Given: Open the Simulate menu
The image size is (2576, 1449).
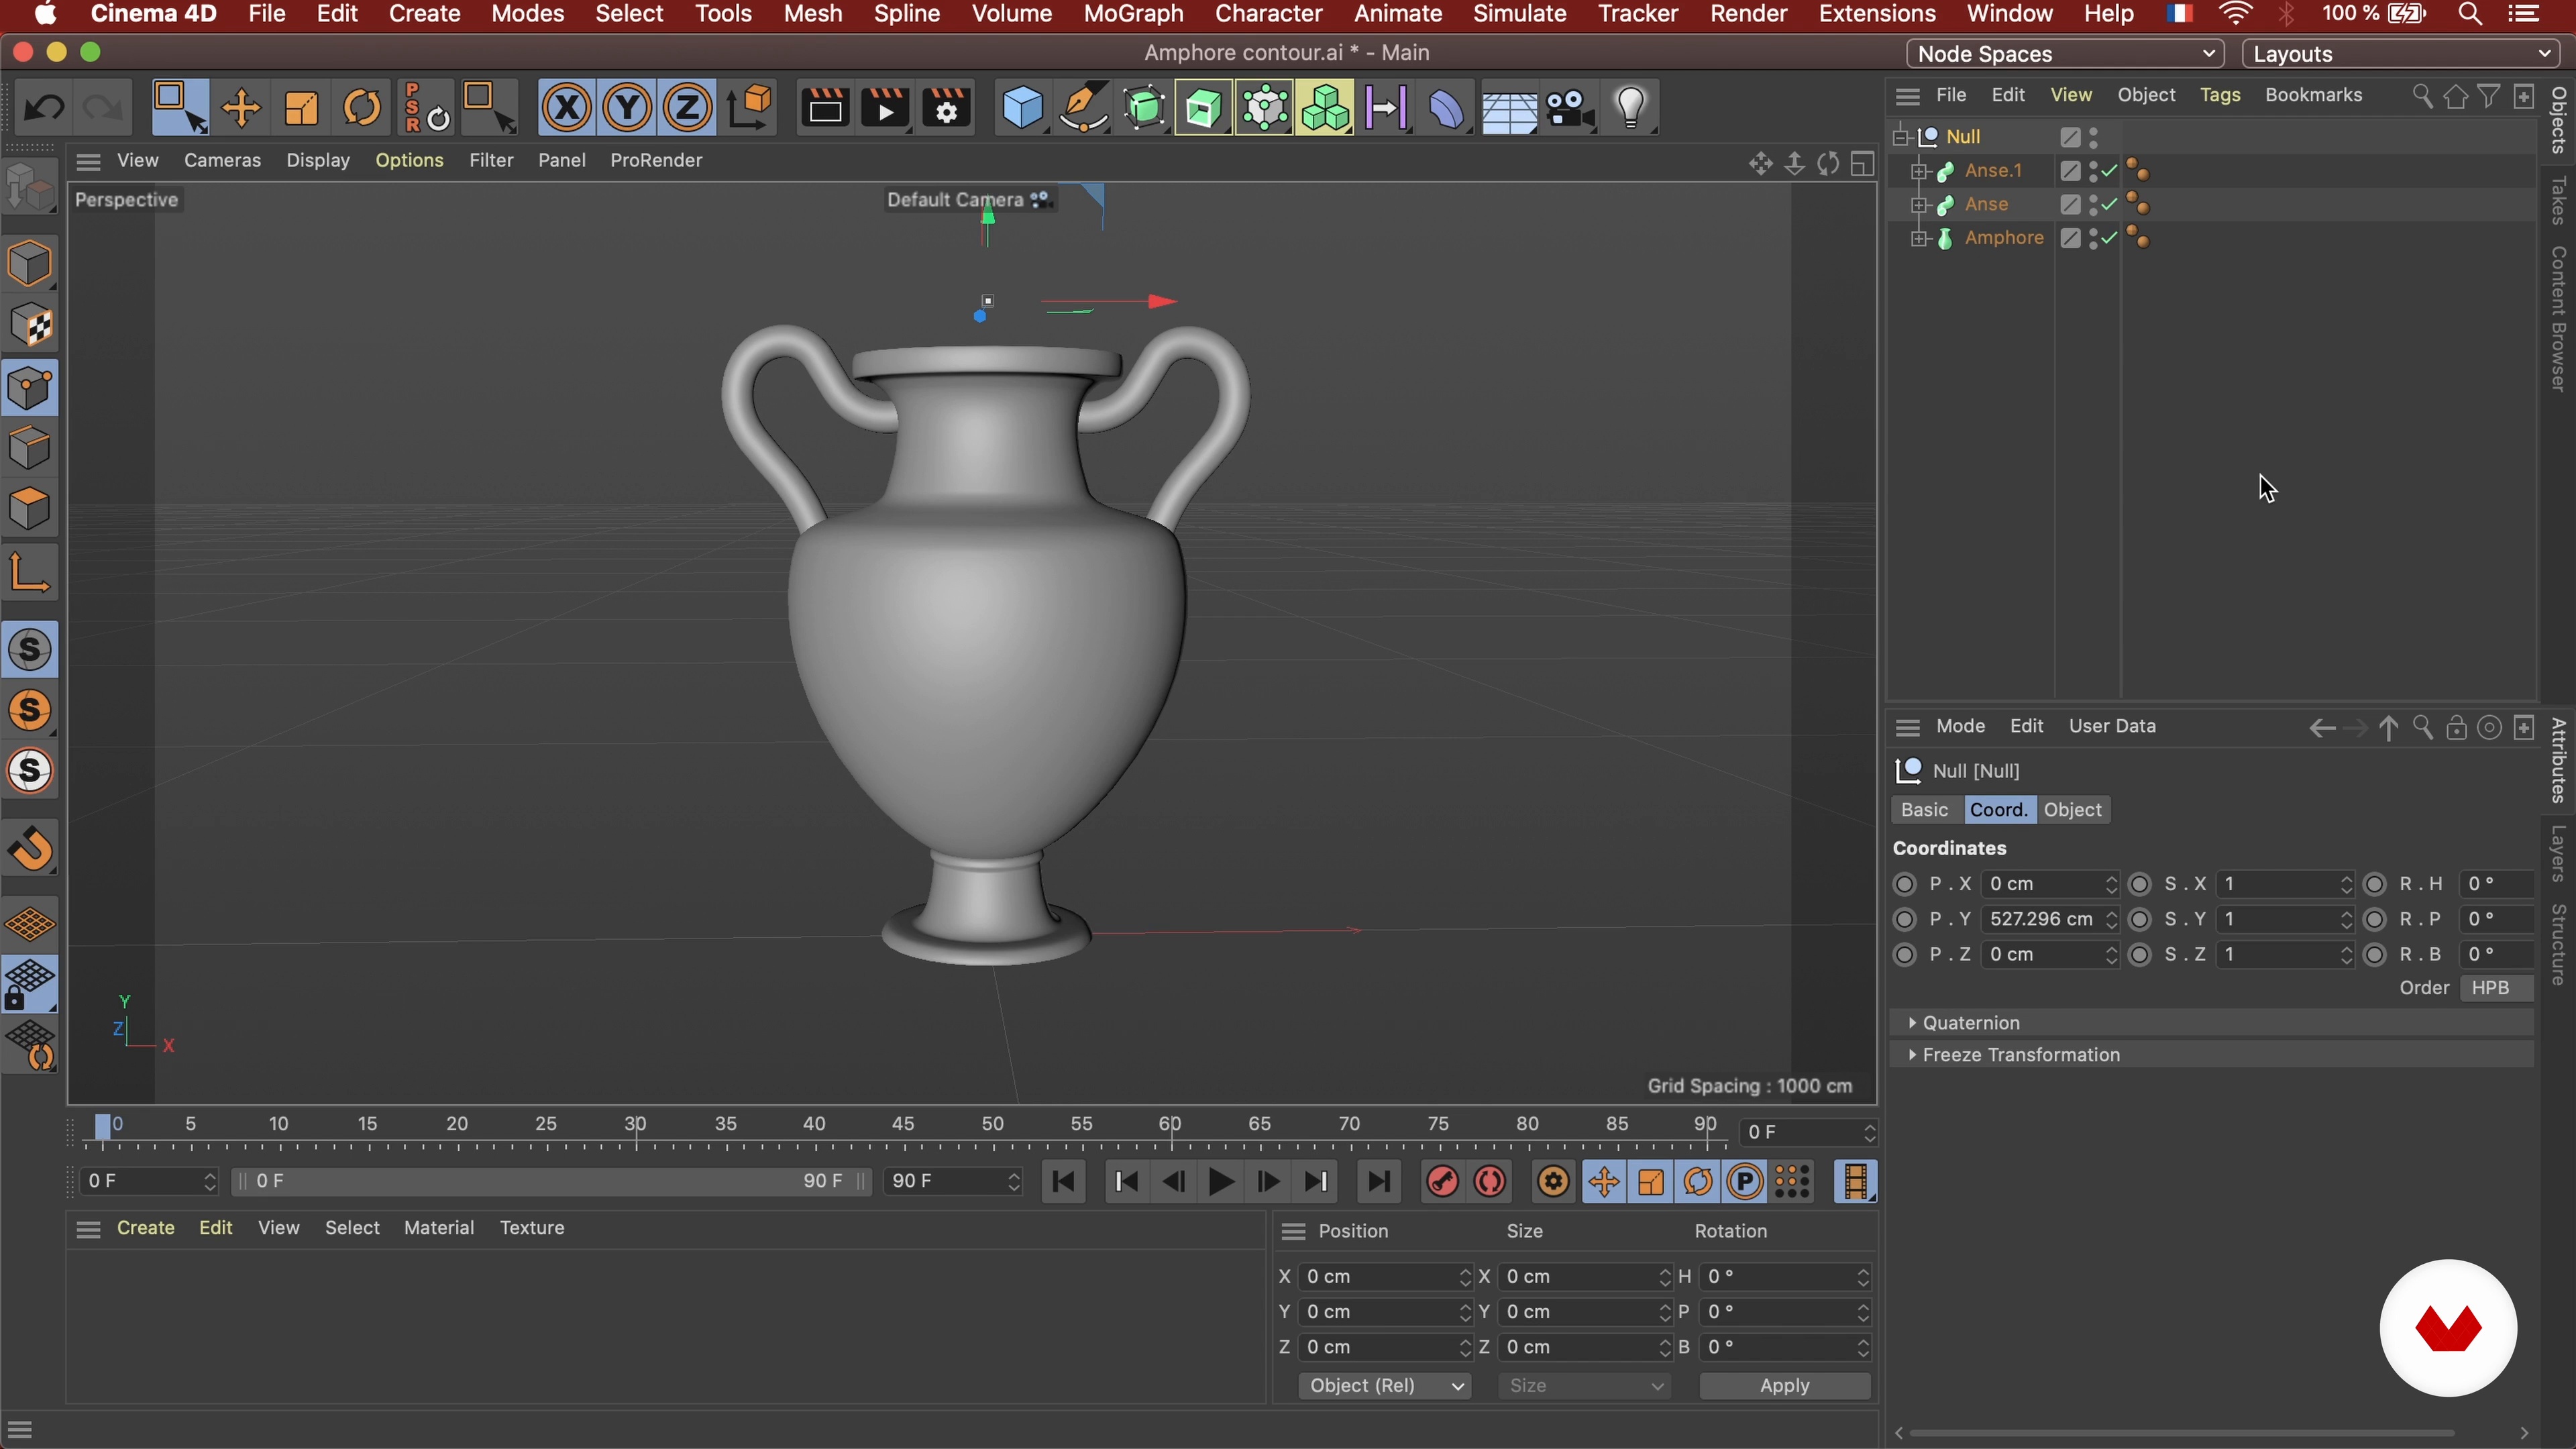Looking at the screenshot, I should 1519,14.
